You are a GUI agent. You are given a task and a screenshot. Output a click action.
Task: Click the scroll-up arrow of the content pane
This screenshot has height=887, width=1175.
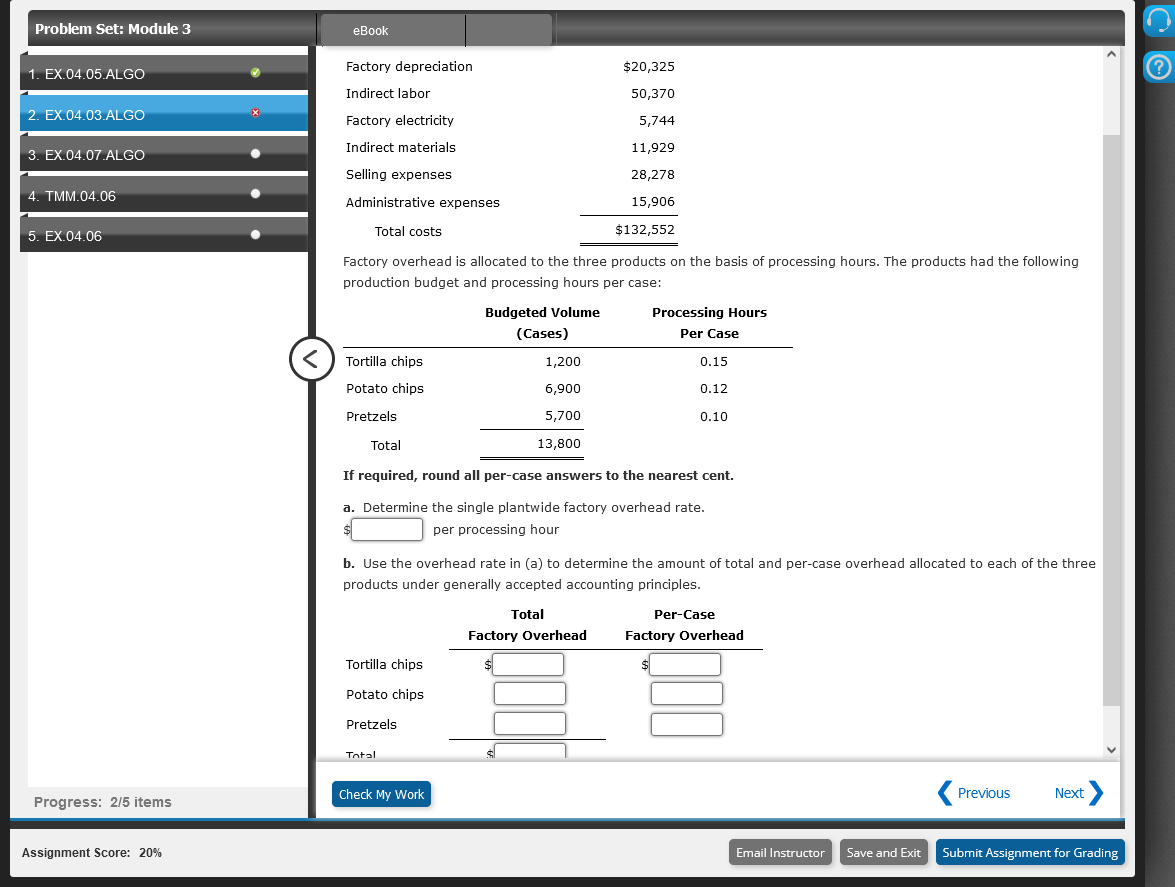click(1111, 54)
